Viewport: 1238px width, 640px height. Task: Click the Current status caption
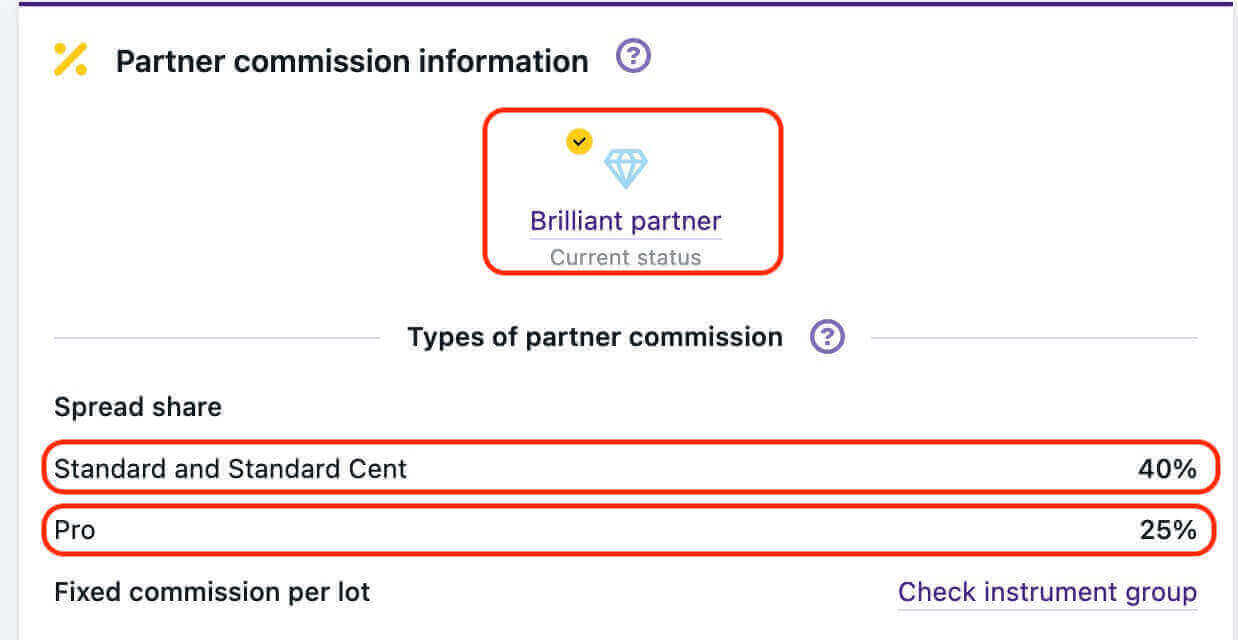(x=625, y=257)
